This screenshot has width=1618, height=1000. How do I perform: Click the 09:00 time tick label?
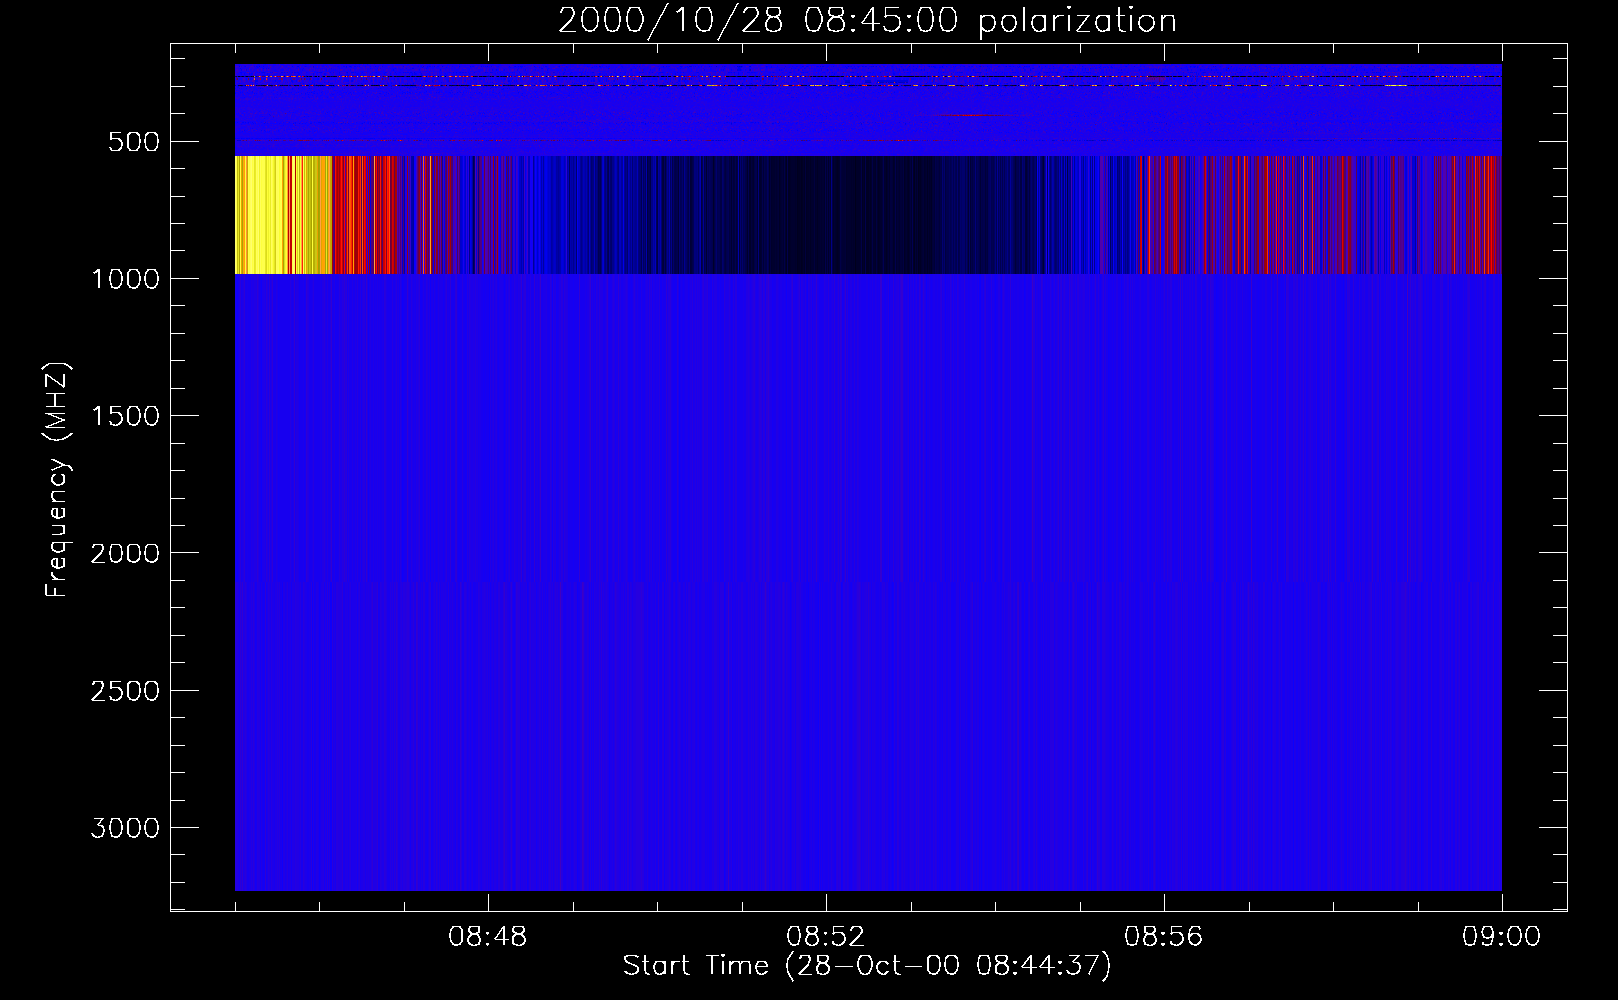(x=1502, y=937)
